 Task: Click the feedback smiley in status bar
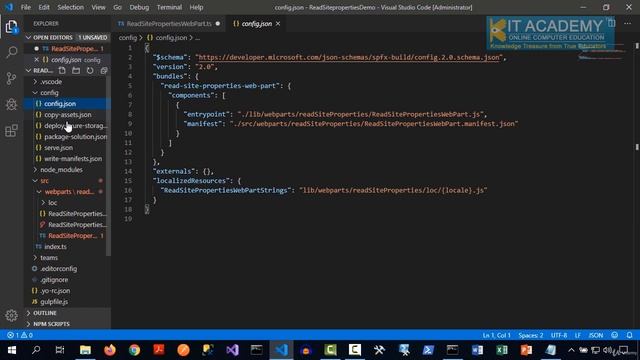pos(615,335)
